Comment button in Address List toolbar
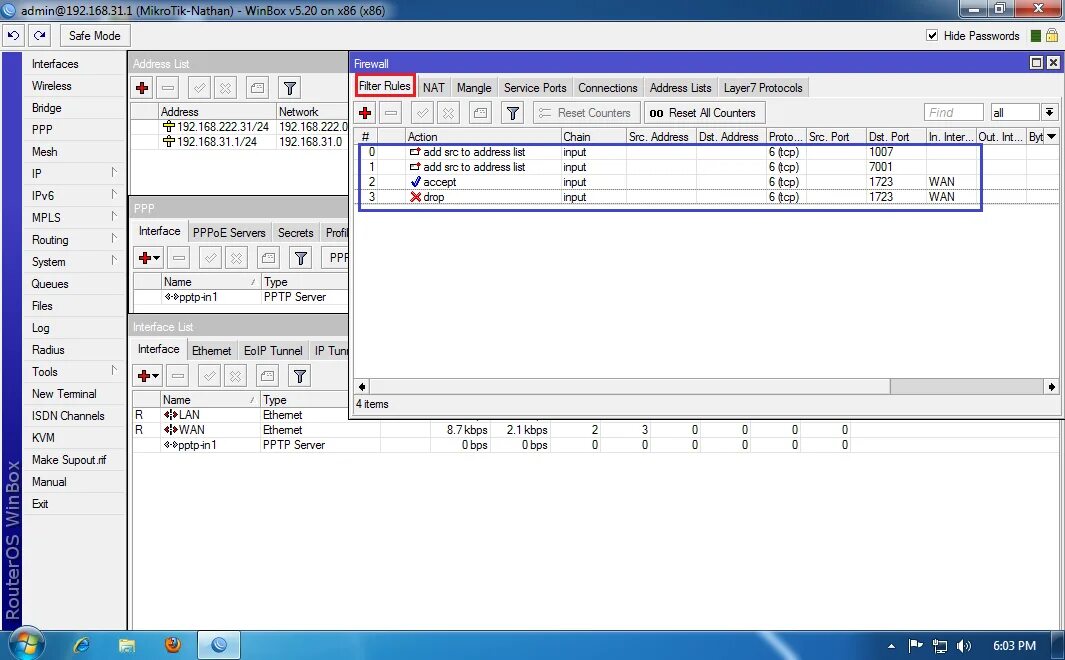 pyautogui.click(x=257, y=88)
